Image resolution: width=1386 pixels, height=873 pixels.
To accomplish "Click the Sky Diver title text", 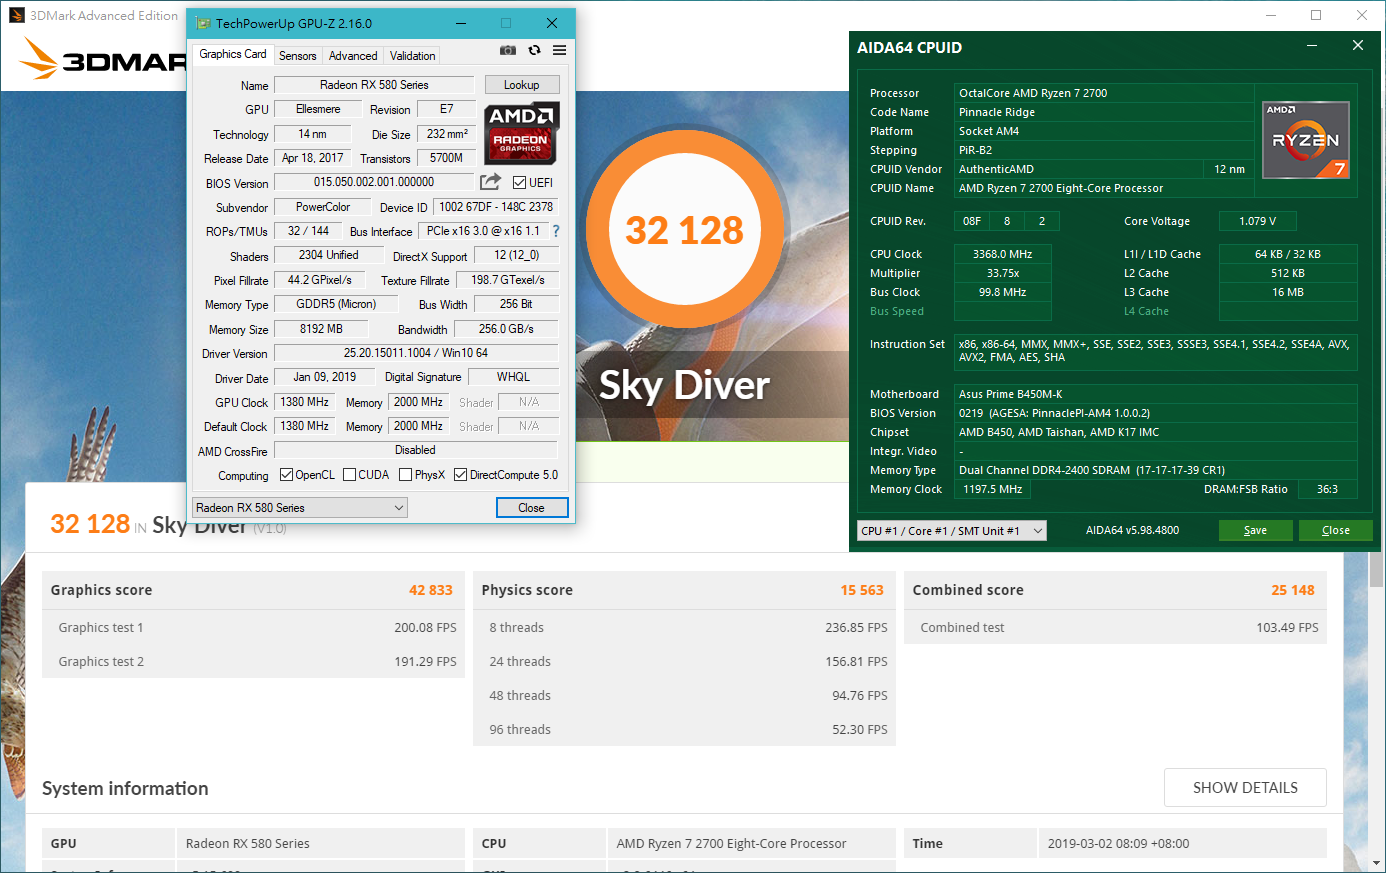I will (x=685, y=386).
